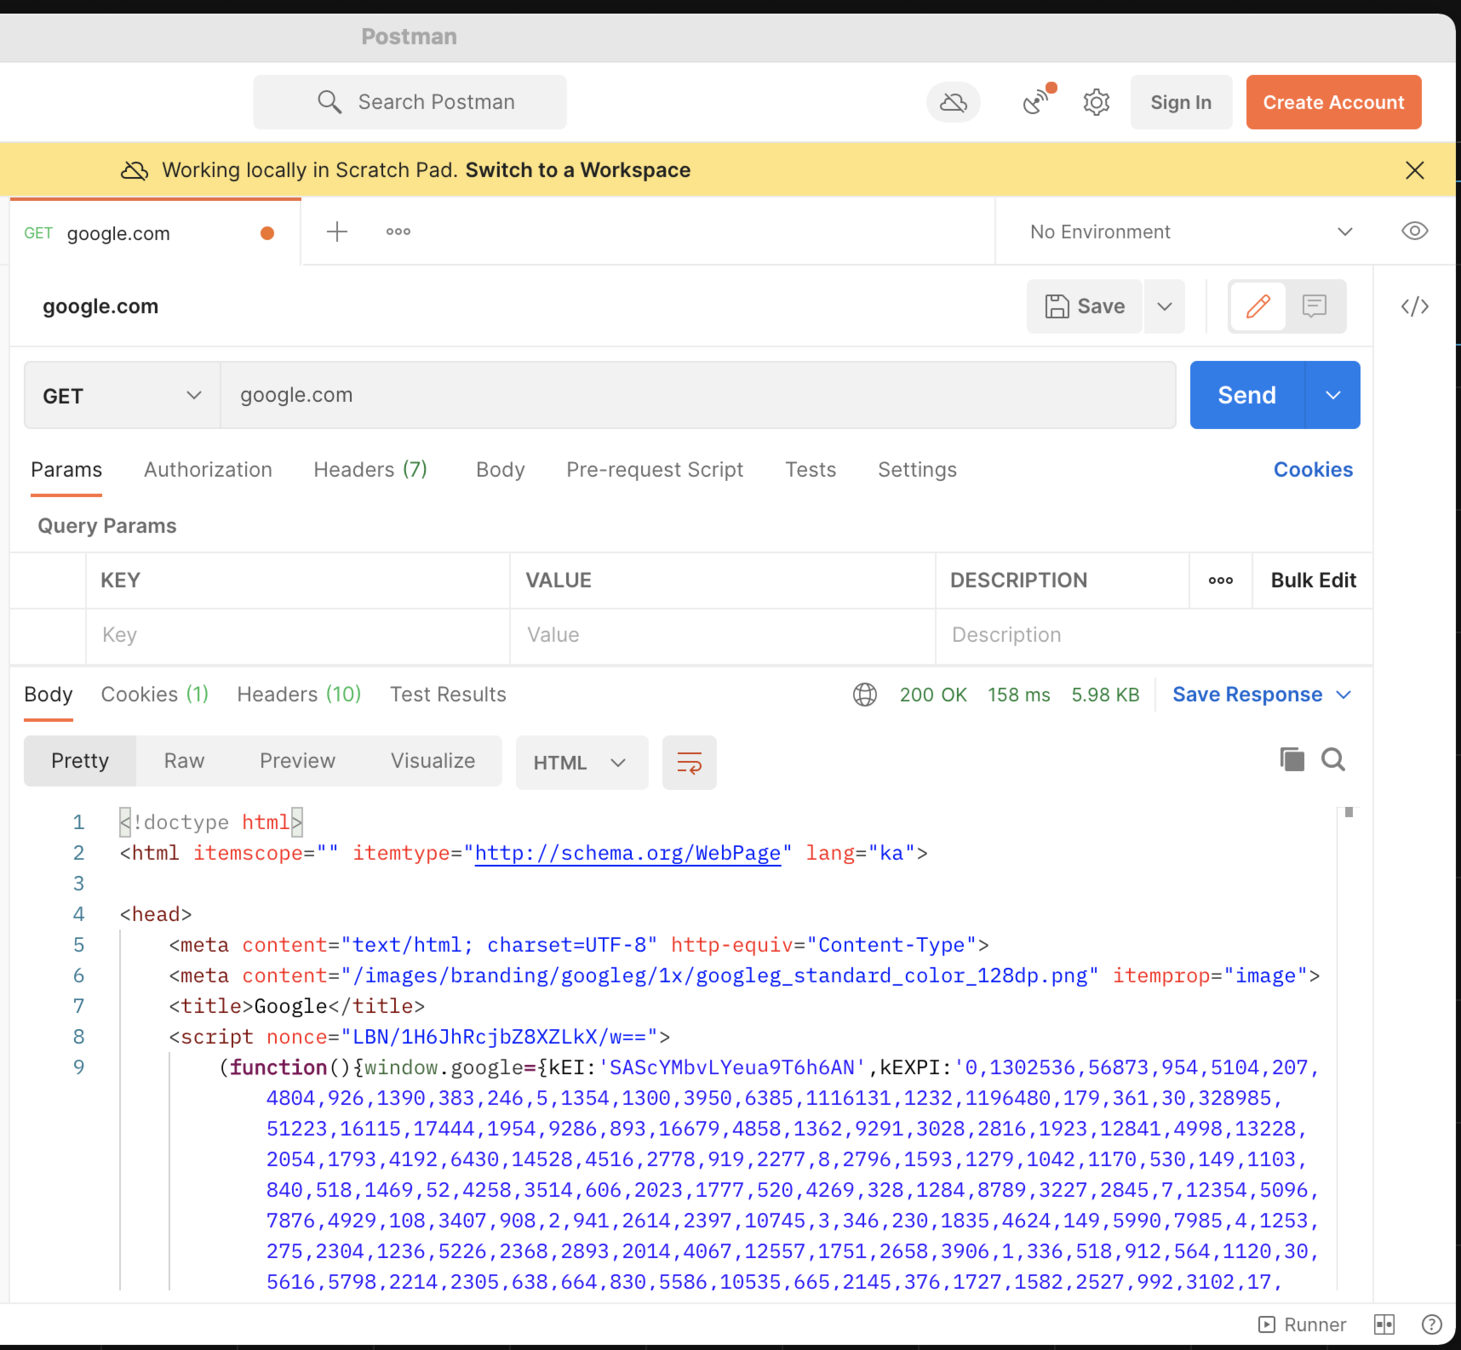This screenshot has height=1350, width=1461.
Task: Select the Preview view mode
Action: 297,761
